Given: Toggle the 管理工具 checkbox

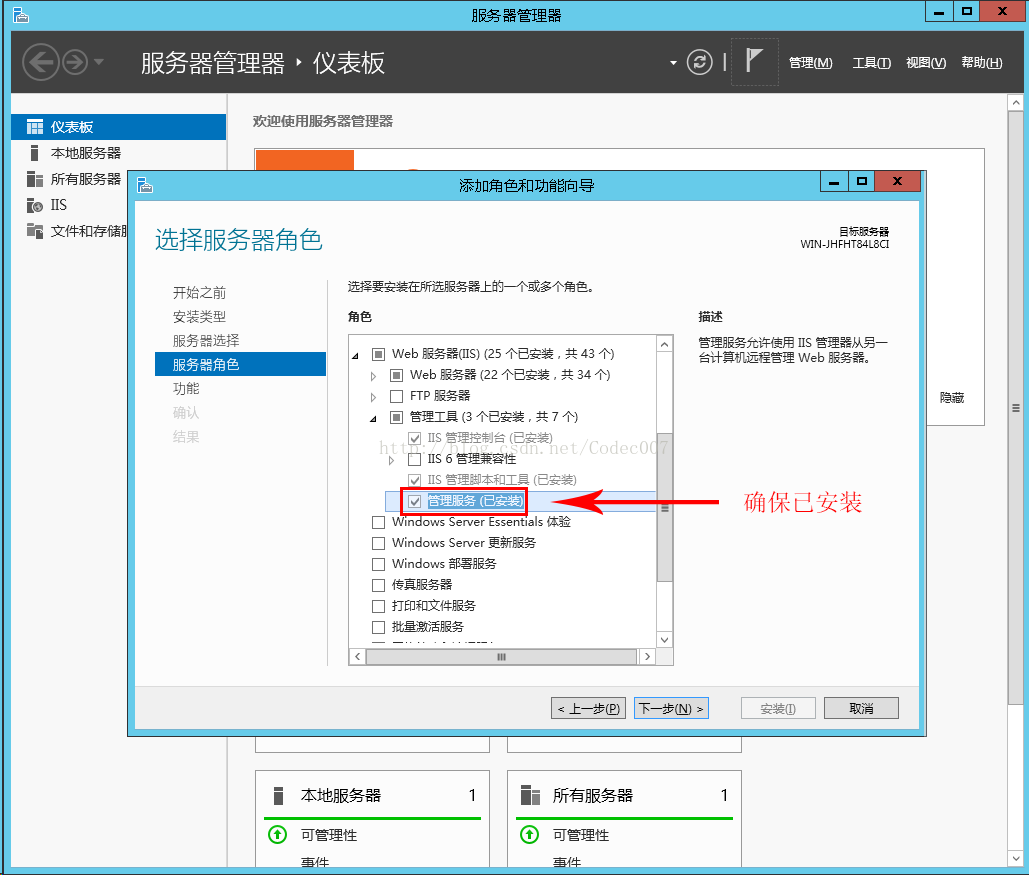Looking at the screenshot, I should [x=396, y=417].
